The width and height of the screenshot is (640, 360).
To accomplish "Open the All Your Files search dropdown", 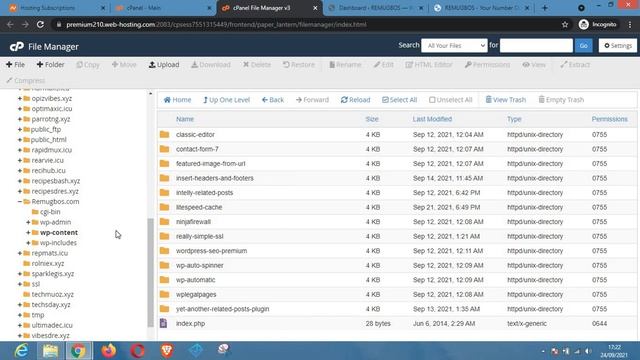I will [x=454, y=45].
